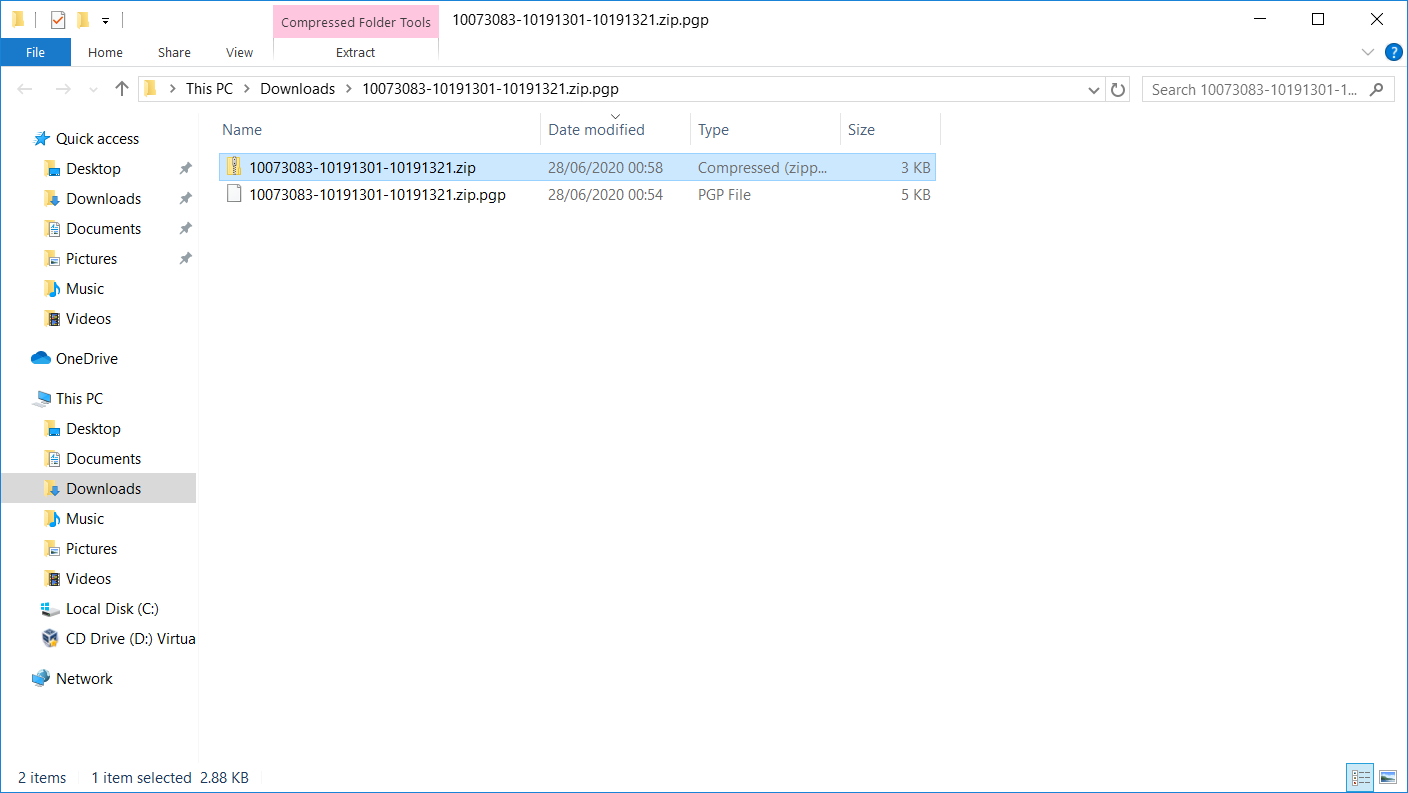The width and height of the screenshot is (1408, 793).
Task: Open the File menu
Action: pos(35,52)
